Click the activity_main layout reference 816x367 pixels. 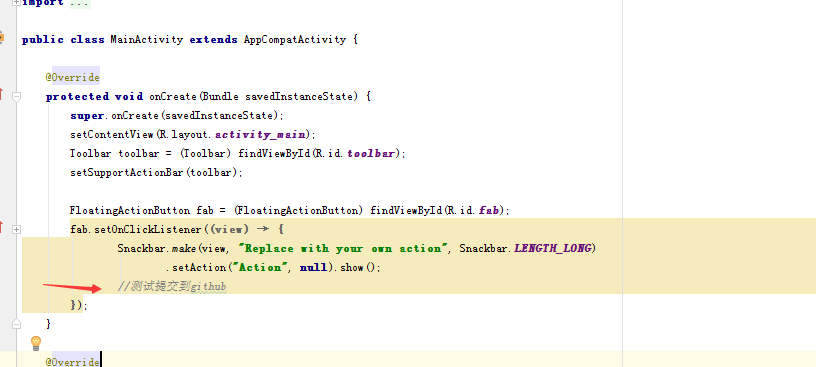tap(260, 134)
